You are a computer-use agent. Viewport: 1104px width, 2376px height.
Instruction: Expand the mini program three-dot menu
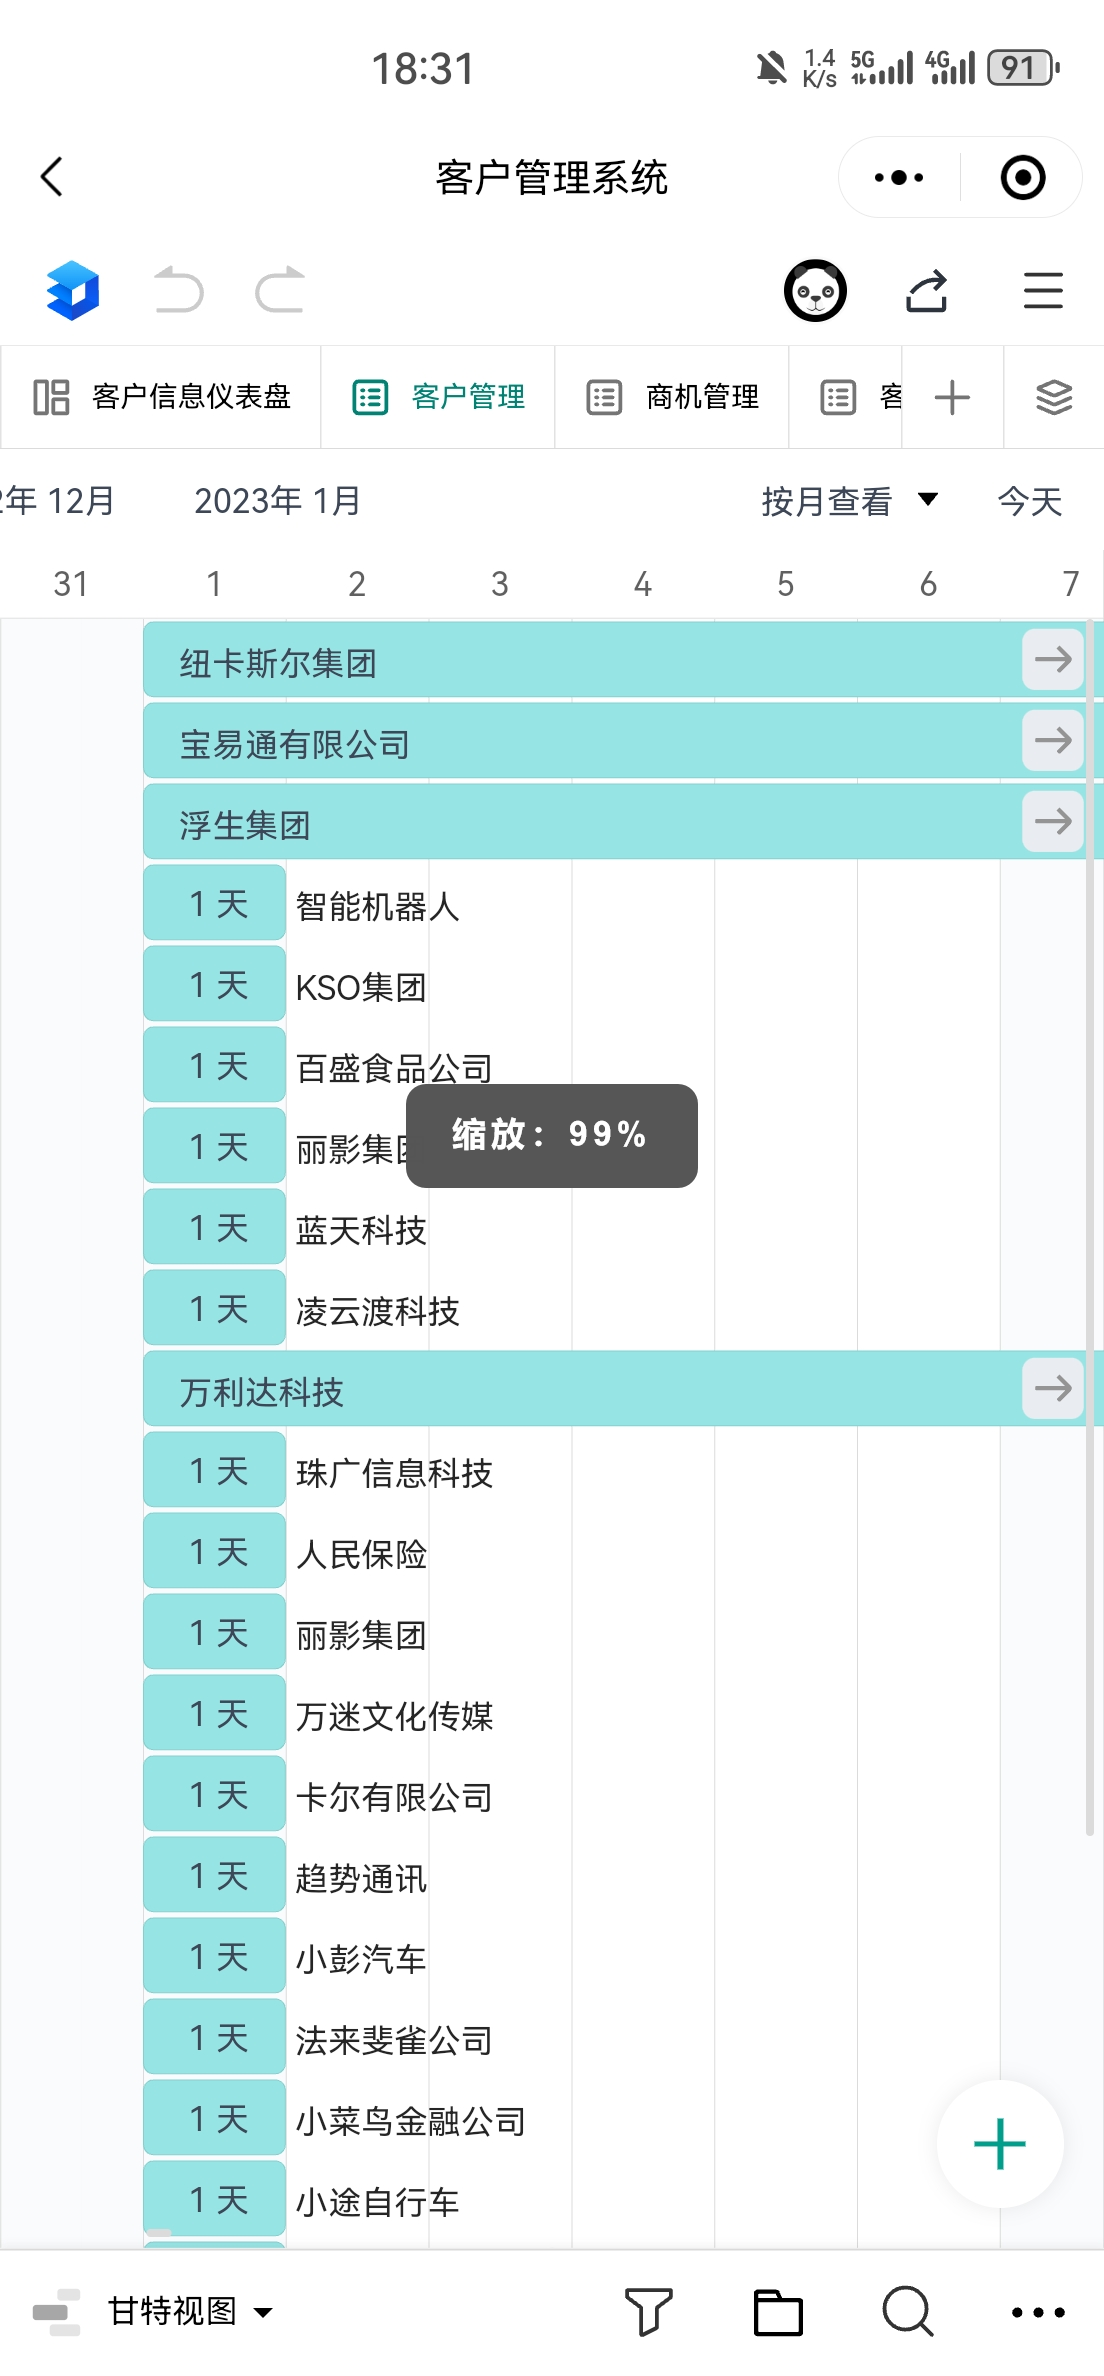[899, 178]
